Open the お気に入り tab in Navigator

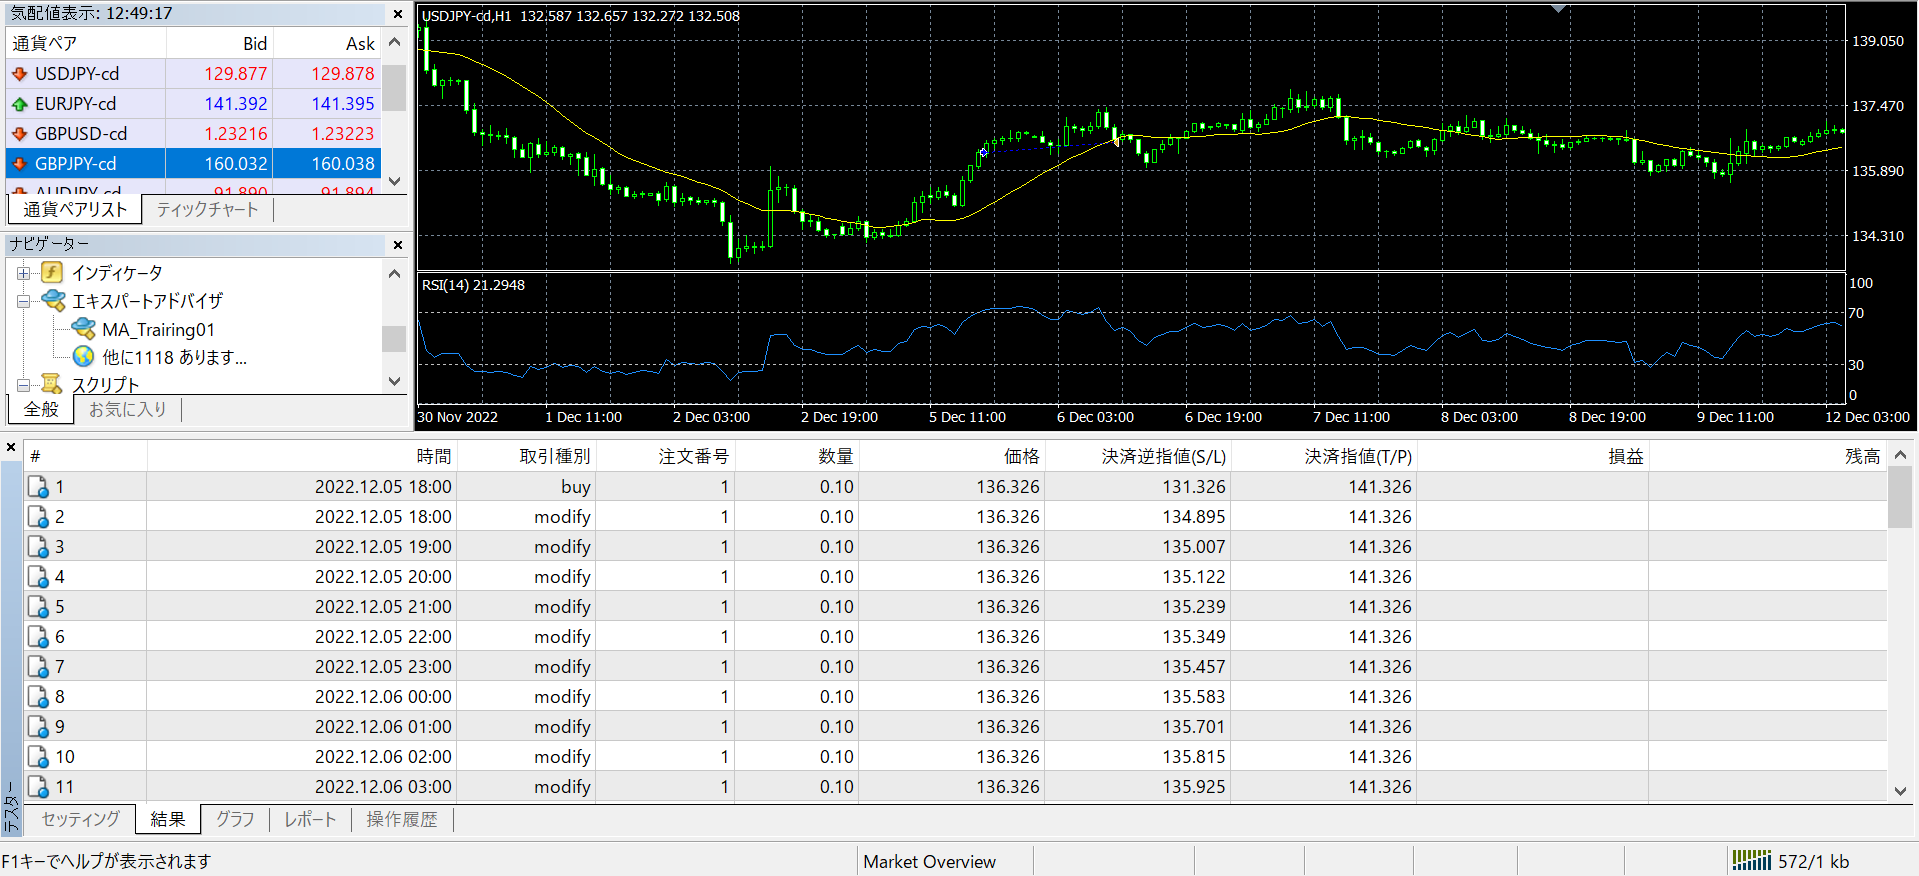(x=127, y=409)
